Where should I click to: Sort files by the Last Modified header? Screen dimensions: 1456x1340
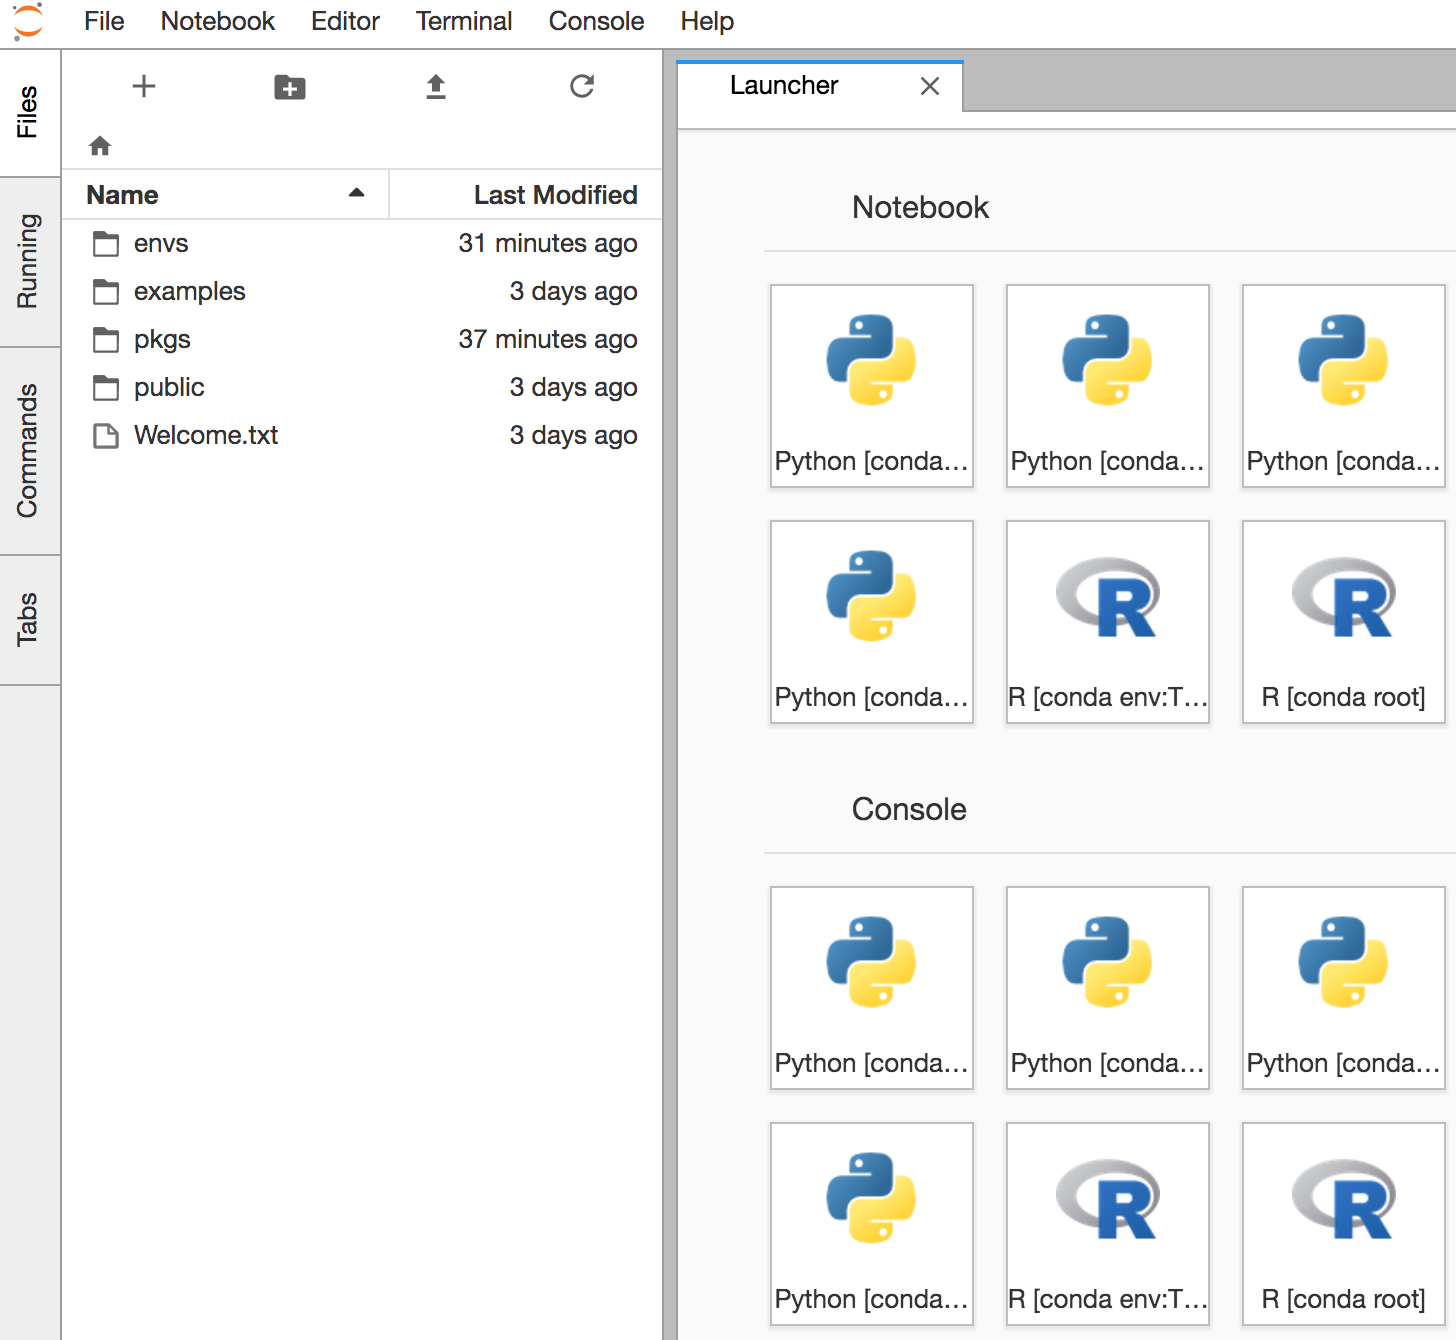click(x=526, y=194)
